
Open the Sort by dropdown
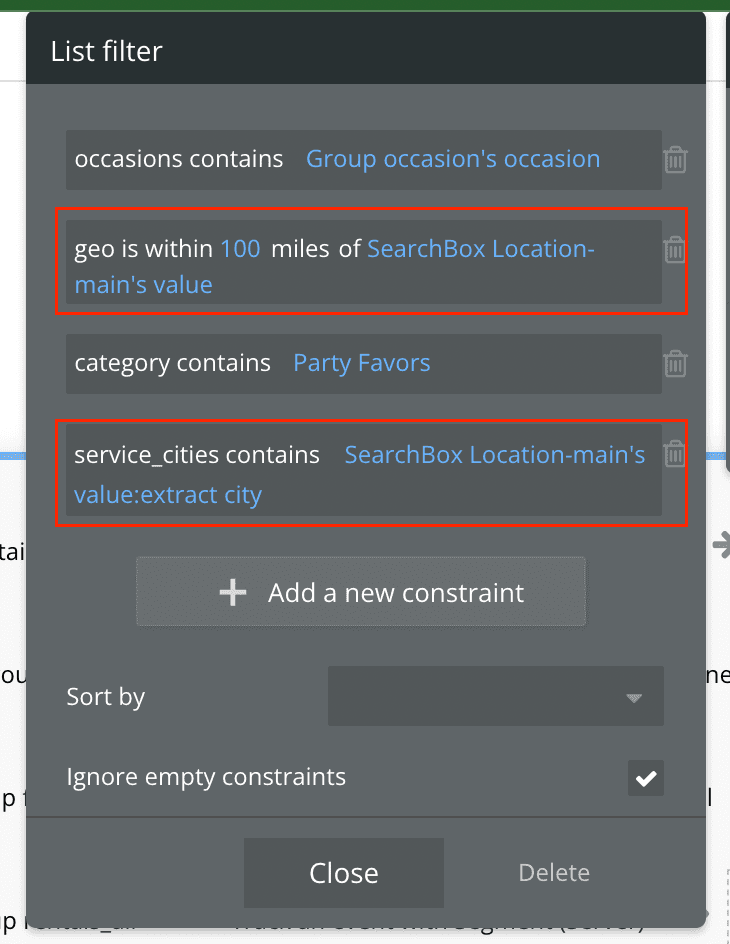point(495,696)
